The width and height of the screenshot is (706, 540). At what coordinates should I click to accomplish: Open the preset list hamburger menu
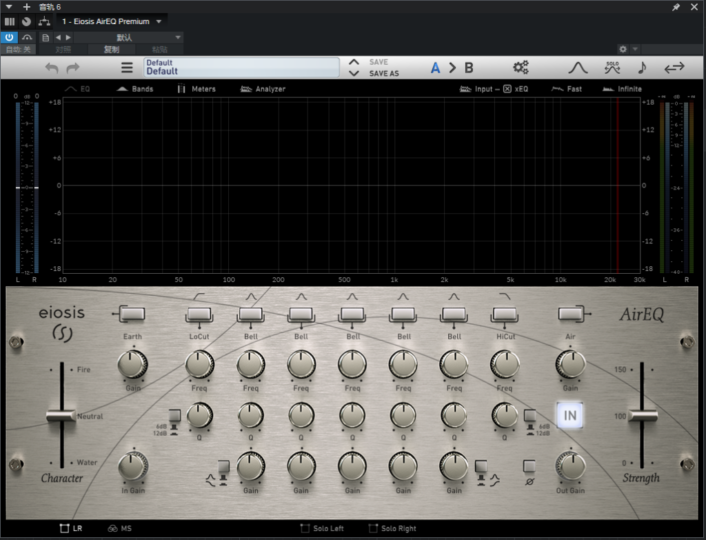pos(127,68)
